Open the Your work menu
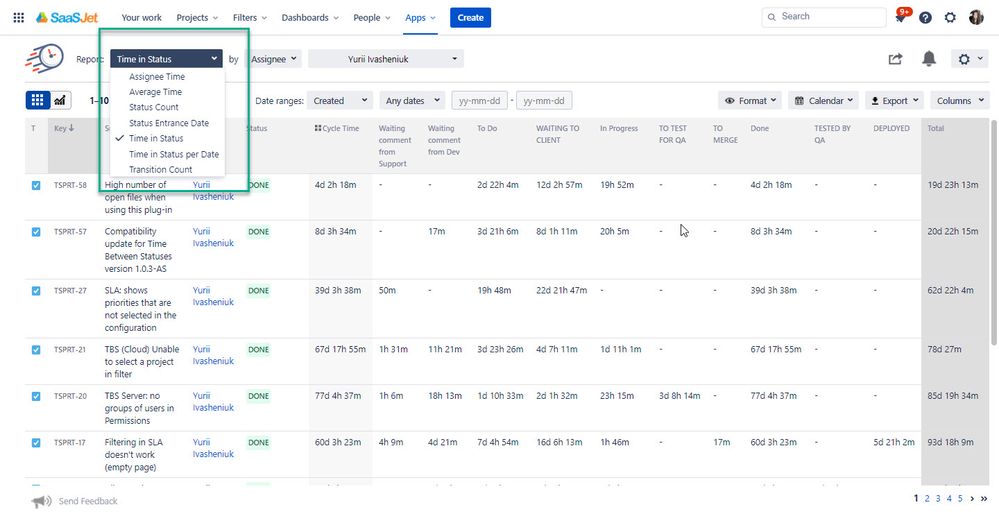This screenshot has width=999, height=525. tap(141, 18)
